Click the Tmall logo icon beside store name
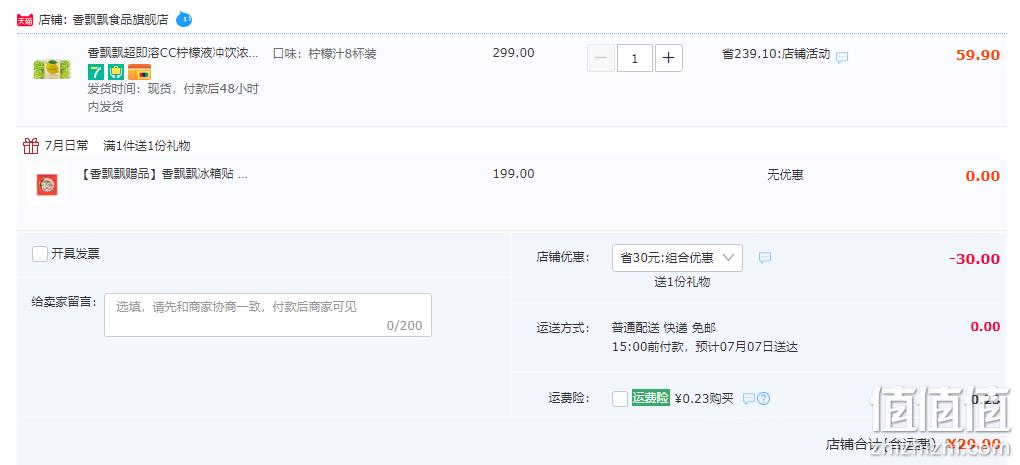Image resolution: width=1020 pixels, height=465 pixels. [25, 20]
